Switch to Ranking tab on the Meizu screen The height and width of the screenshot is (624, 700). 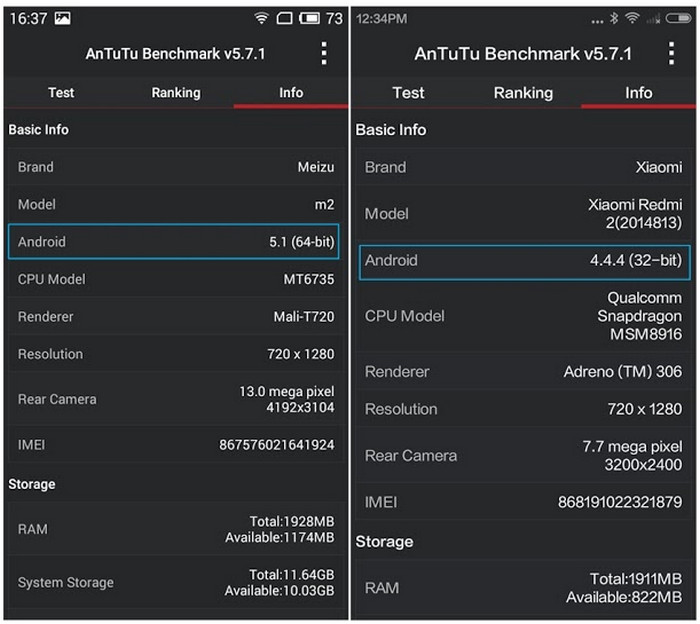pos(176,93)
